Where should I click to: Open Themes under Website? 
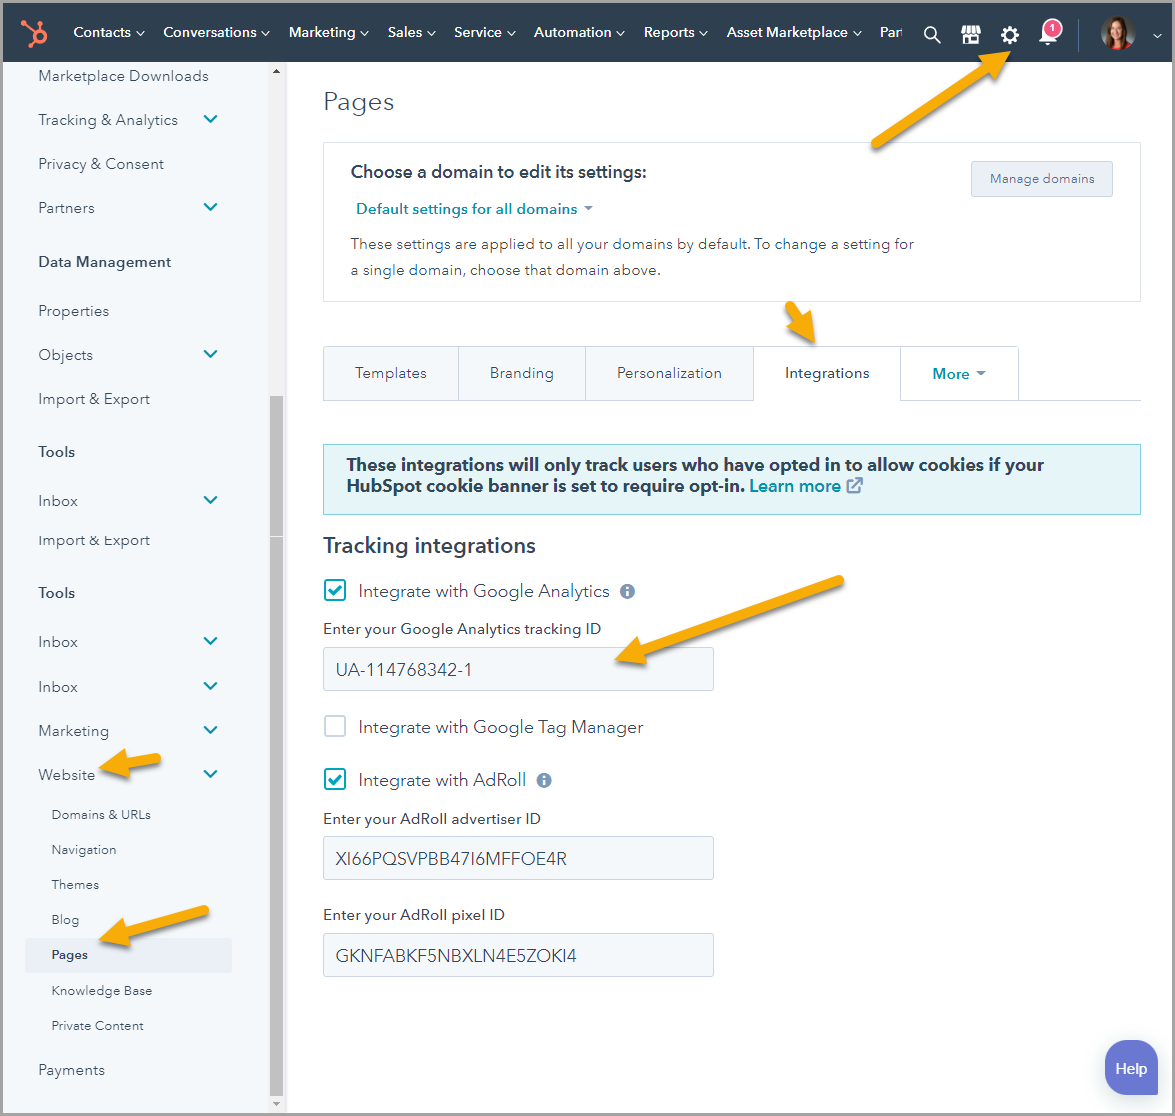click(x=75, y=884)
